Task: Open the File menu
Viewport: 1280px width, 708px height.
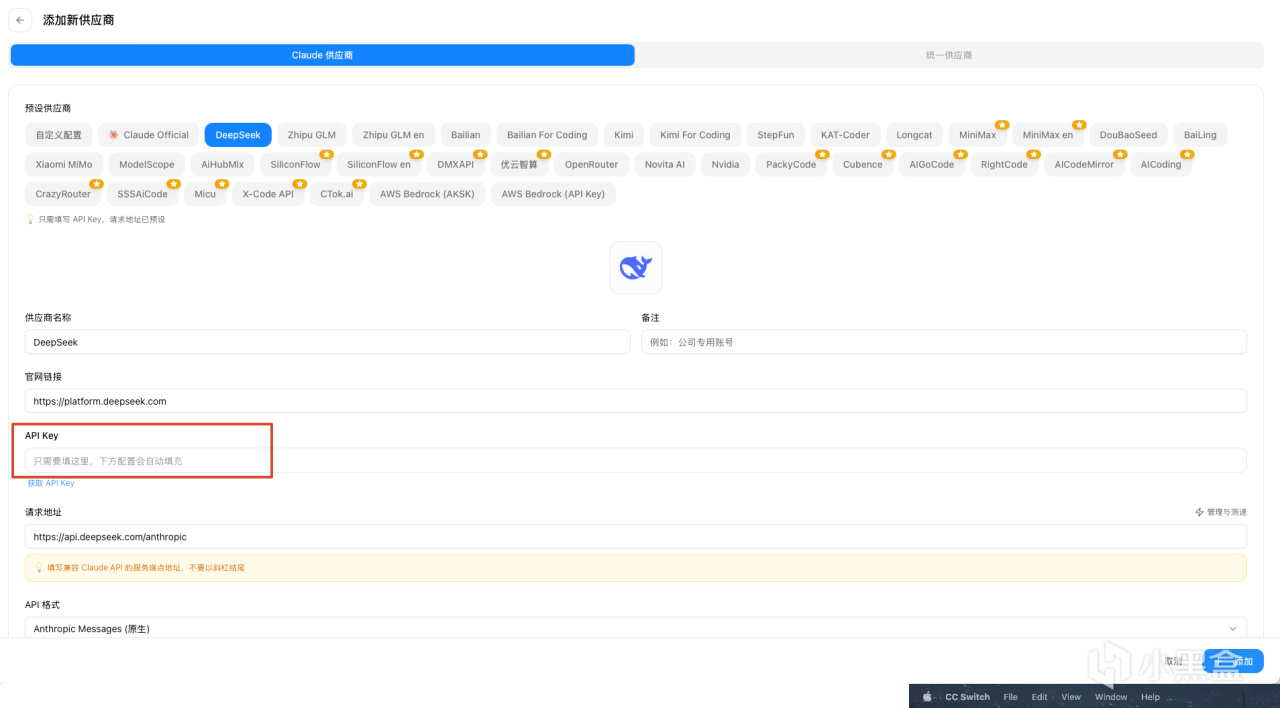Action: (x=1011, y=697)
